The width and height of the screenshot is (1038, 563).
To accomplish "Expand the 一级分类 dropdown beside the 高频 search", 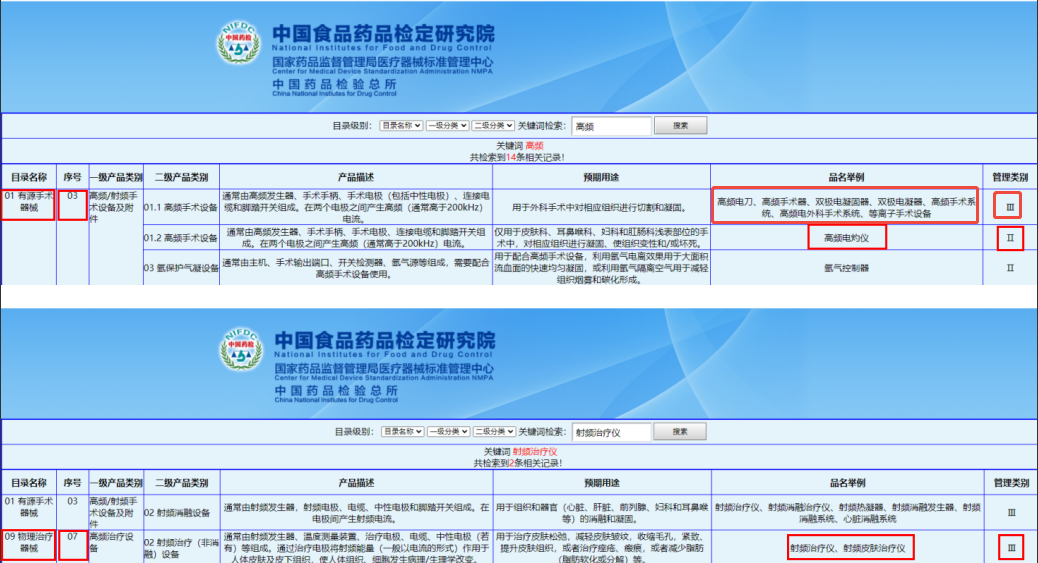I will click(x=447, y=126).
